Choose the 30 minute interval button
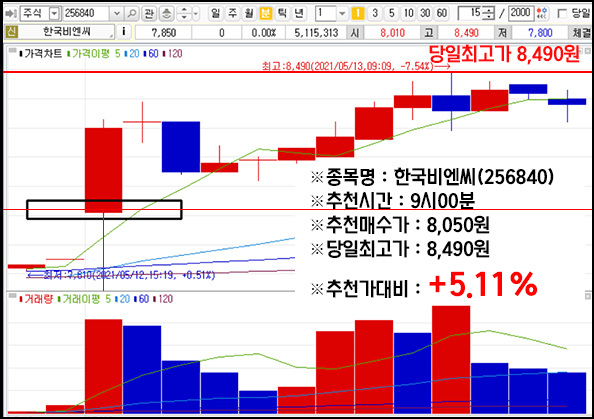Screen dimensions: 594x419 click(425, 14)
